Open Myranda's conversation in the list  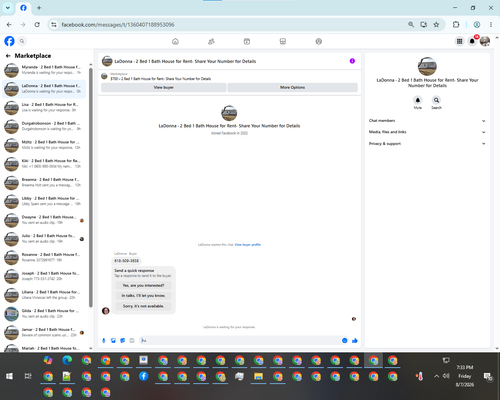click(x=44, y=70)
